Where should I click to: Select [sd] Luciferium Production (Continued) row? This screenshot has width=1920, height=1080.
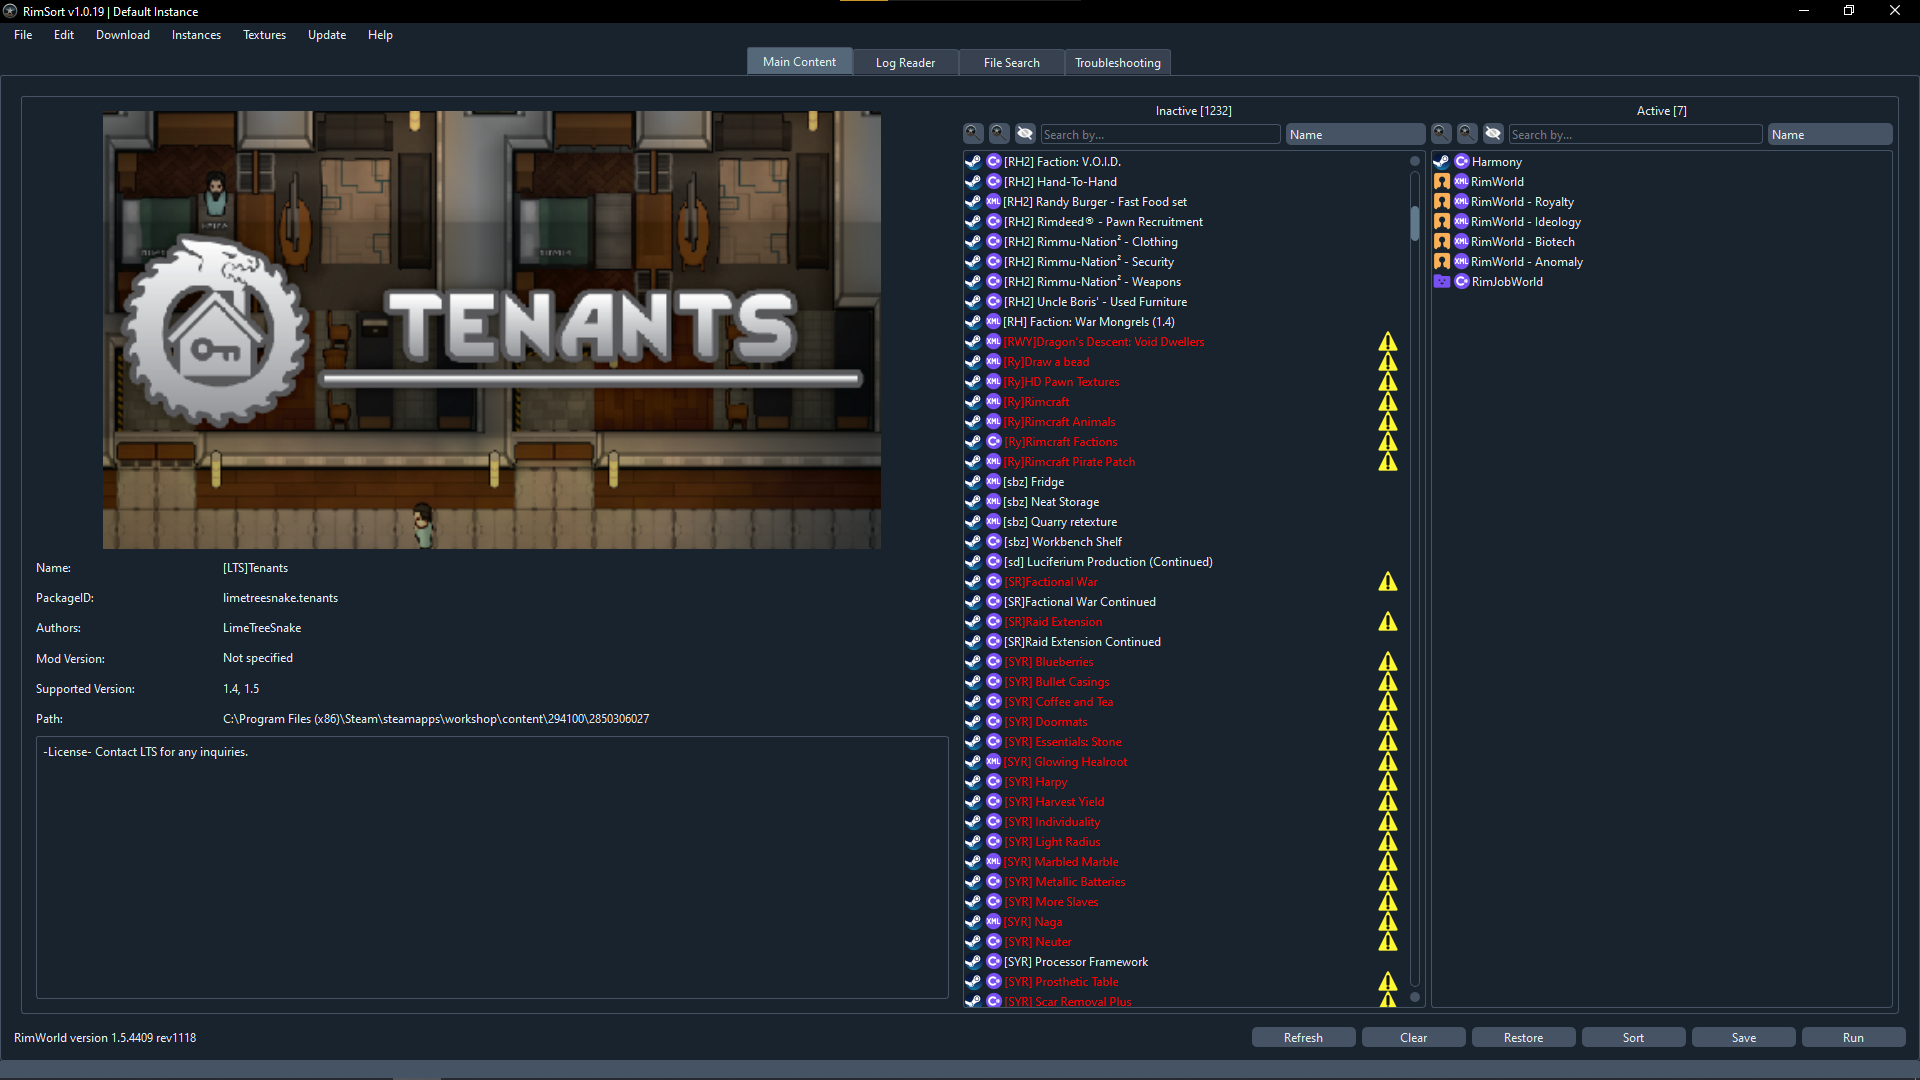pos(1185,561)
